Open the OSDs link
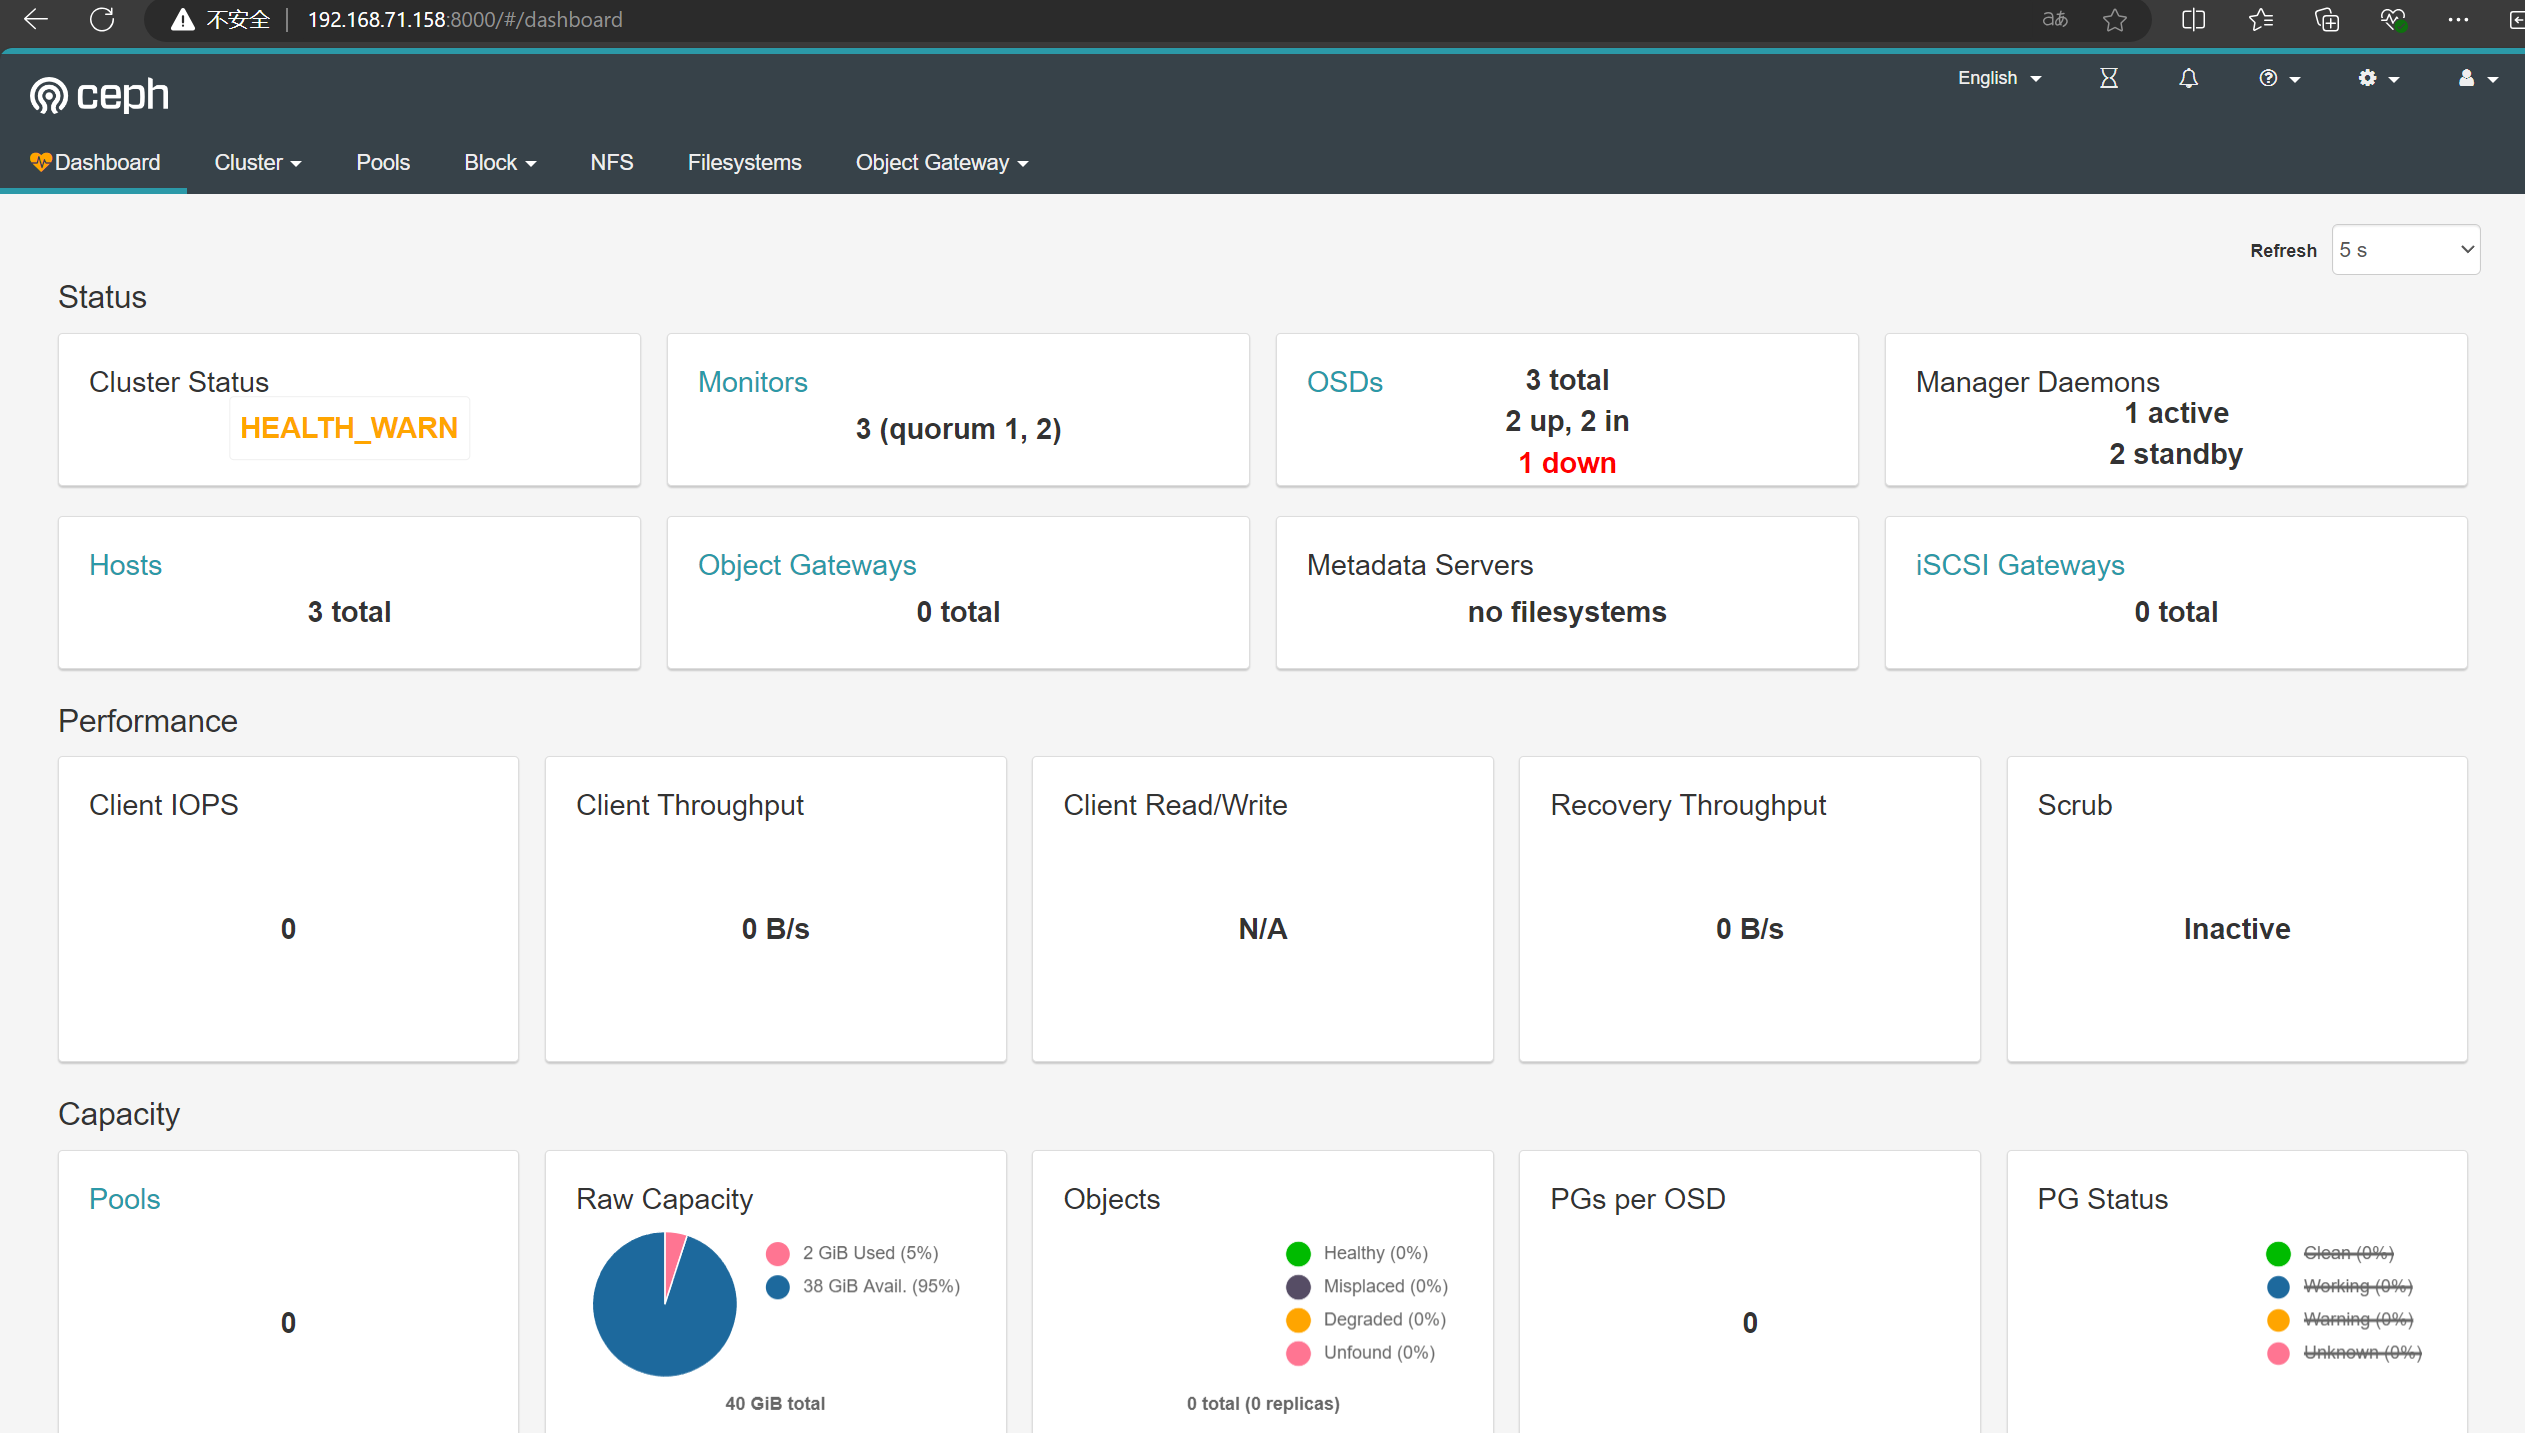Viewport: 2525px width, 1433px height. coord(1344,382)
